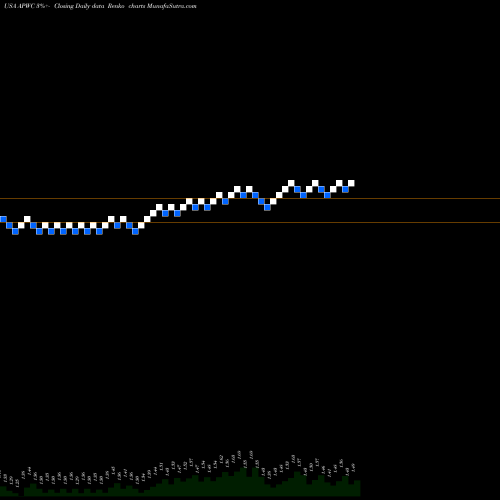
Task: Click the 'USA APWC 3%+-' chart title text
Action: [27, 6]
